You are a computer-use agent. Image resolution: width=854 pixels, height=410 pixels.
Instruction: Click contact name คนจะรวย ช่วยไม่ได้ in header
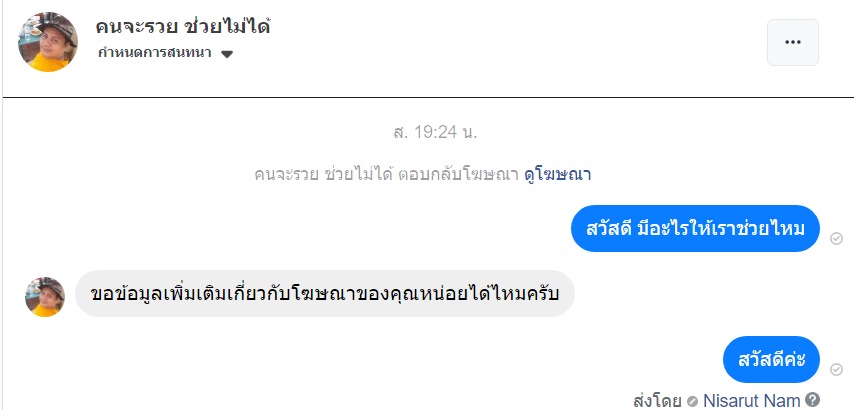tap(183, 26)
